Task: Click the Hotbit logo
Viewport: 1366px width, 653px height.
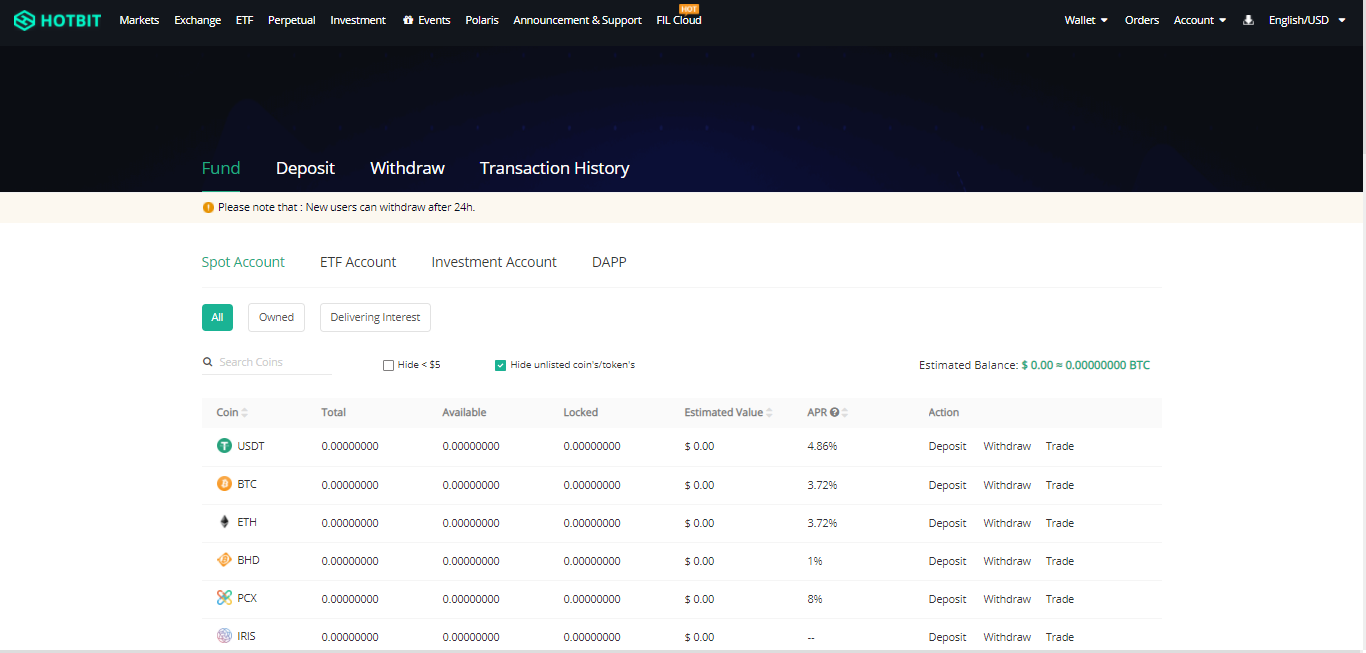Action: (x=57, y=20)
